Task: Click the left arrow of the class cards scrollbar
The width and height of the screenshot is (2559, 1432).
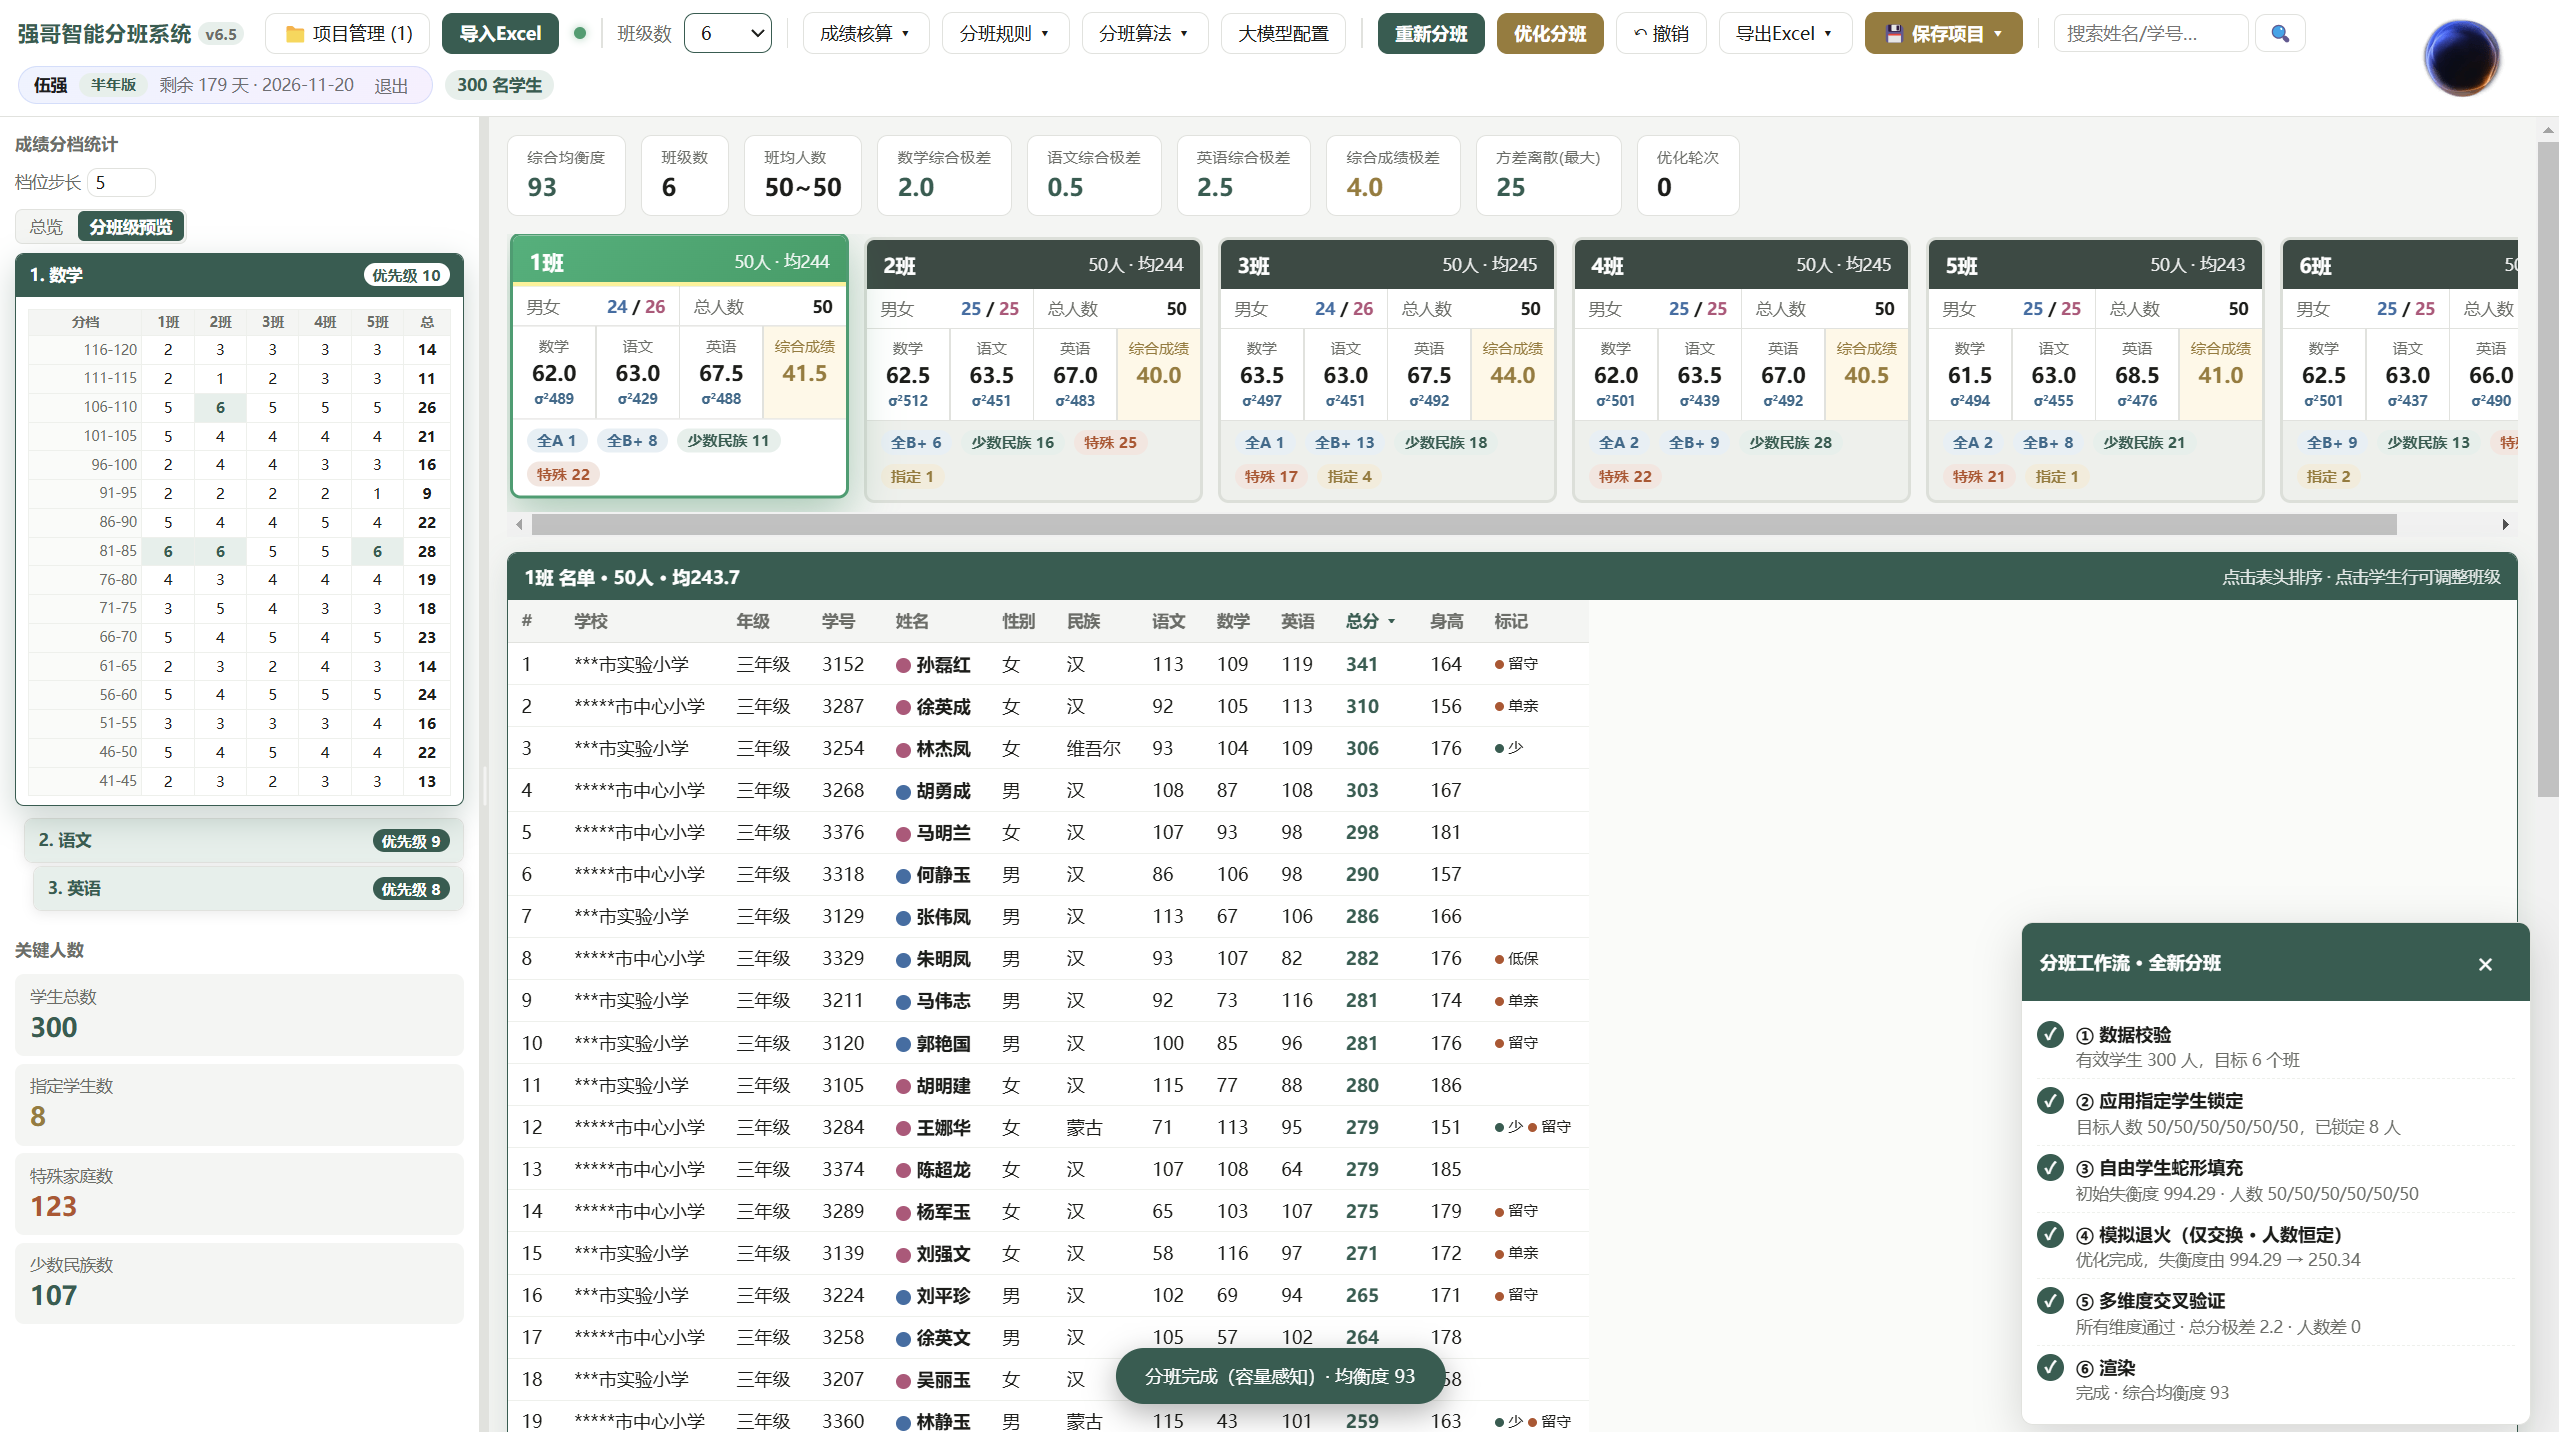Action: 519,524
